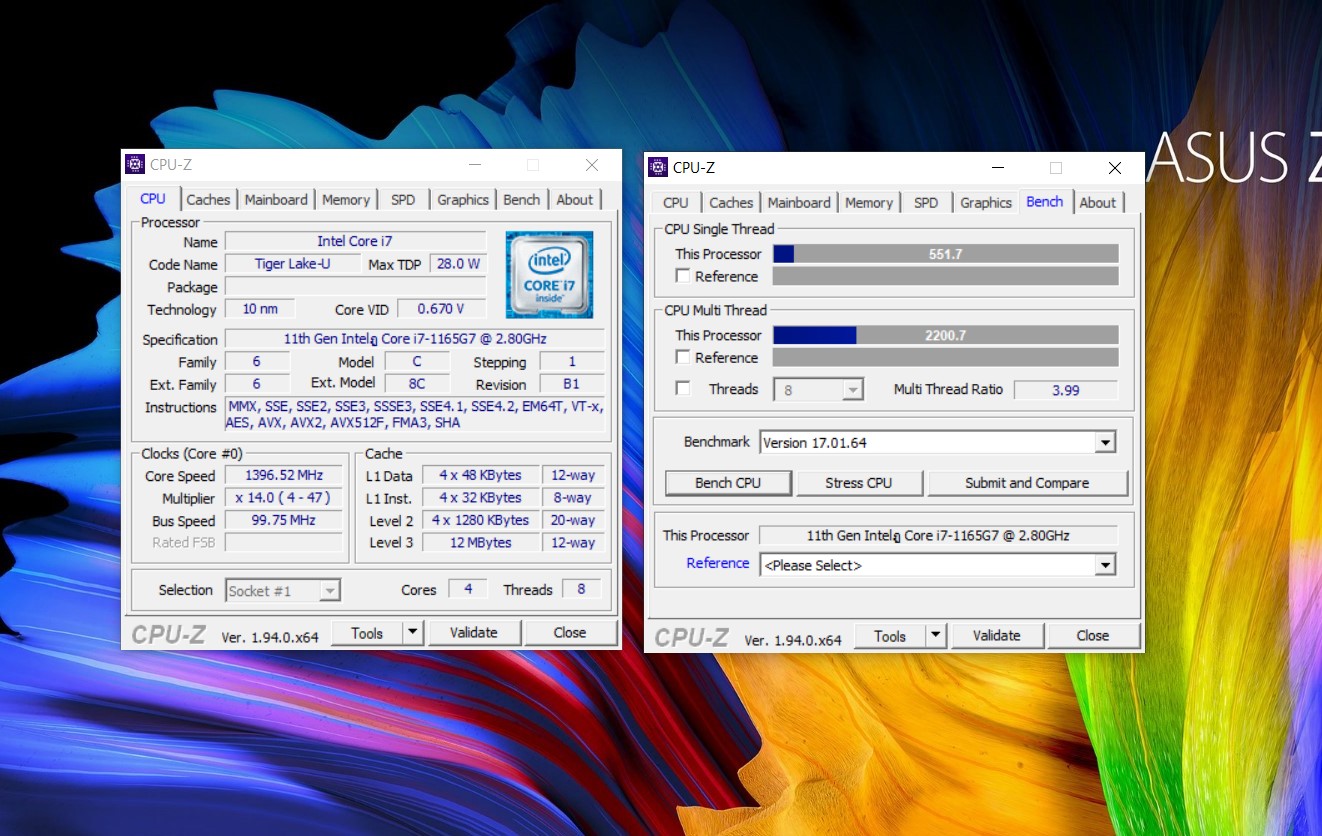The width and height of the screenshot is (1322, 836).
Task: Click the blue Reference link label
Action: [x=718, y=563]
